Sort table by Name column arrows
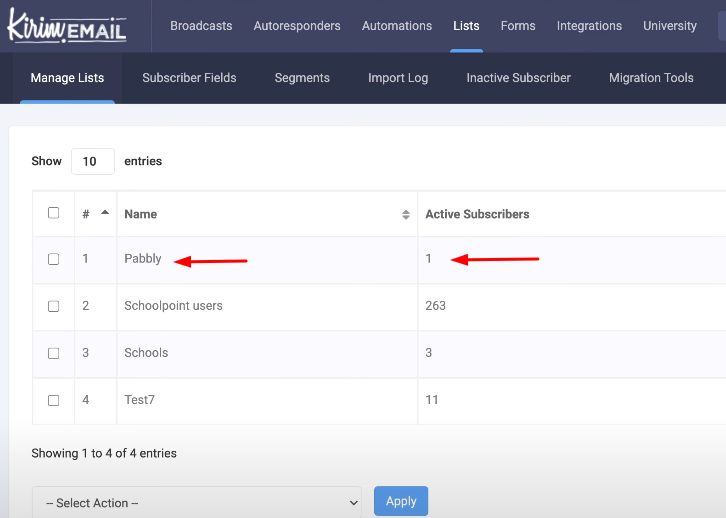The width and height of the screenshot is (726, 518). coord(405,214)
